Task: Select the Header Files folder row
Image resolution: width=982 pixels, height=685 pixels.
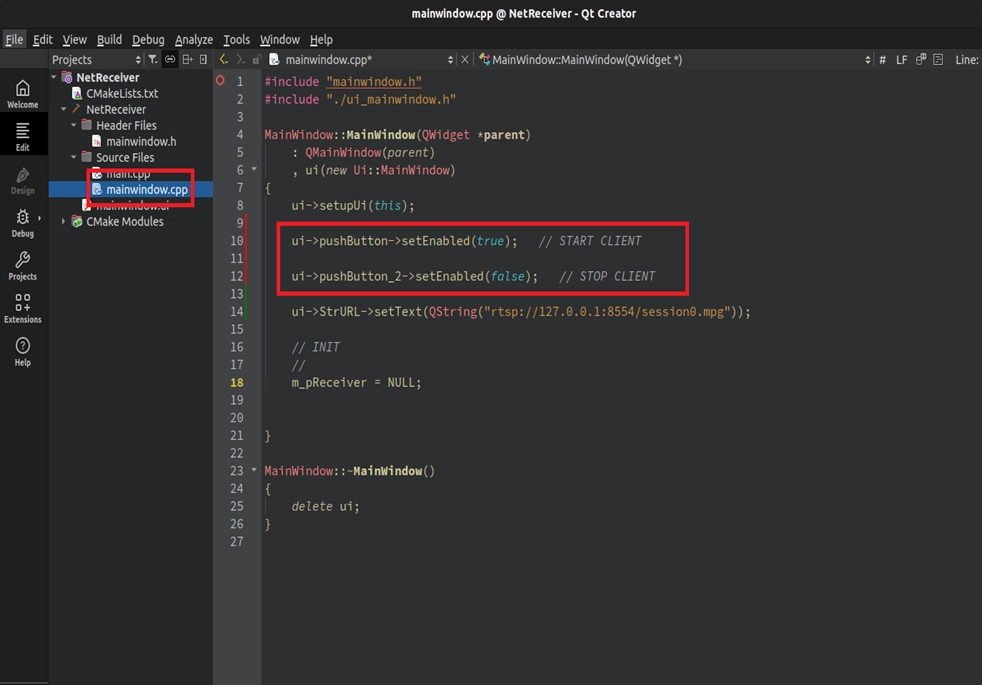Action: click(x=131, y=125)
